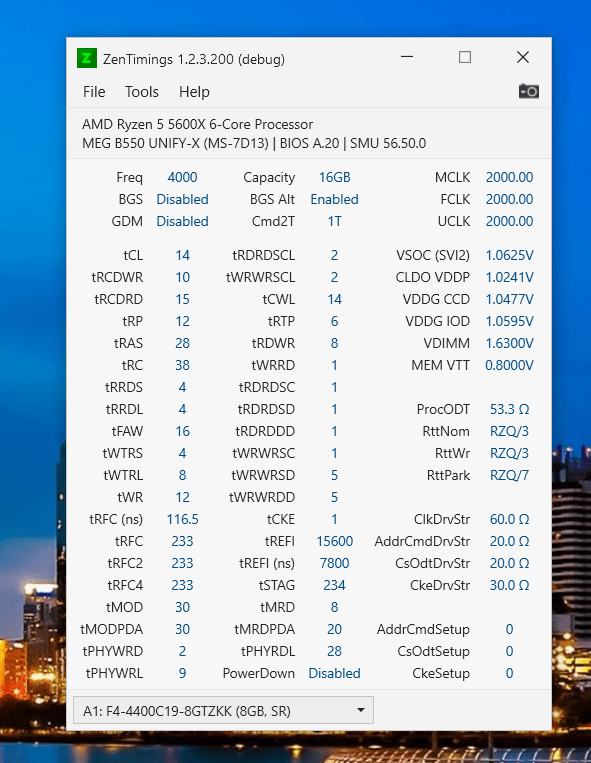The height and width of the screenshot is (763, 591).
Task: Click the tMRDPDA value 20
Action: click(334, 629)
